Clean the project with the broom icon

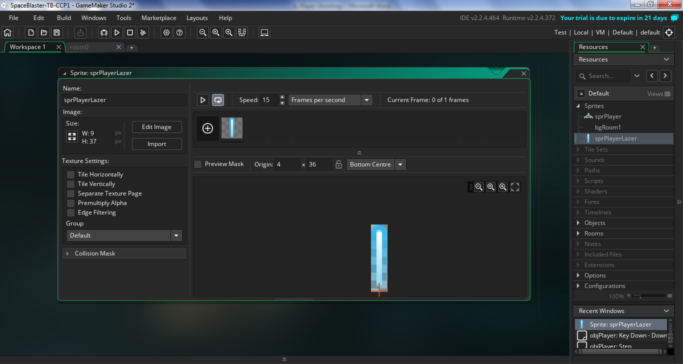coord(143,33)
